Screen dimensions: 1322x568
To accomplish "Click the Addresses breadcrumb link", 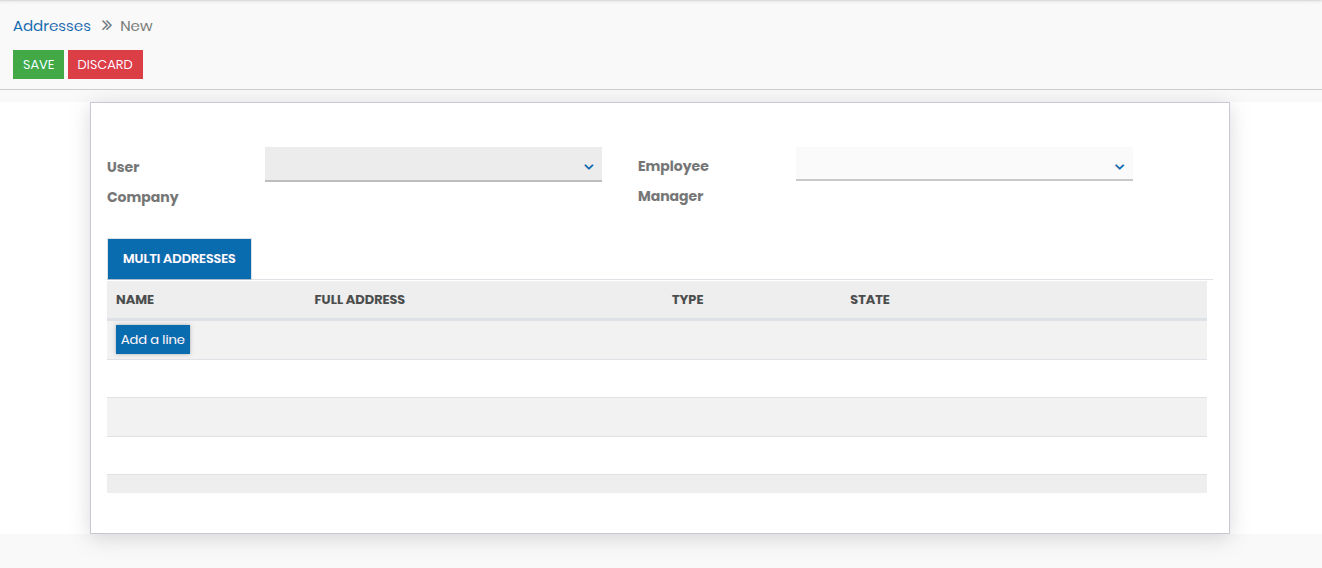I will [52, 26].
